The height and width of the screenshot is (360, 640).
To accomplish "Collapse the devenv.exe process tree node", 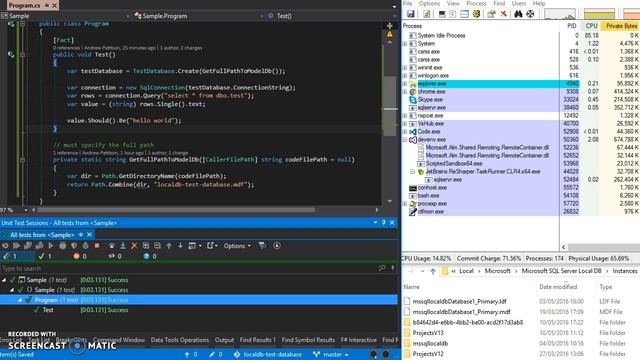I will (x=405, y=140).
